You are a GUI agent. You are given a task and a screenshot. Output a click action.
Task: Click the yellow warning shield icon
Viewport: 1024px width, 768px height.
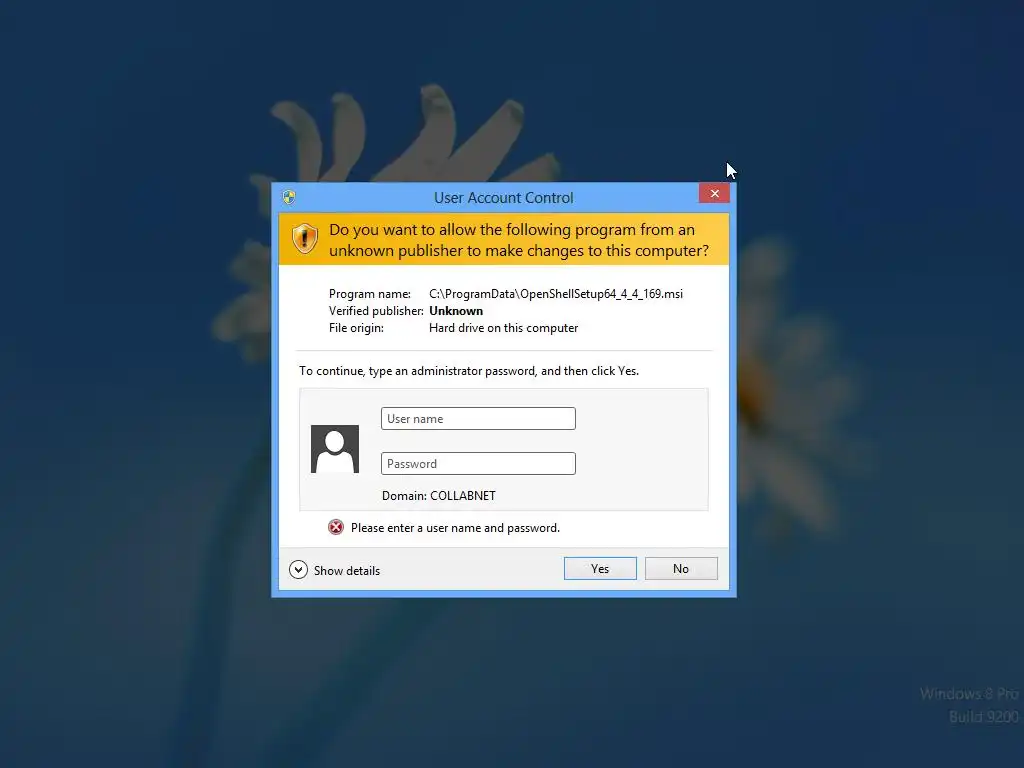(x=305, y=238)
